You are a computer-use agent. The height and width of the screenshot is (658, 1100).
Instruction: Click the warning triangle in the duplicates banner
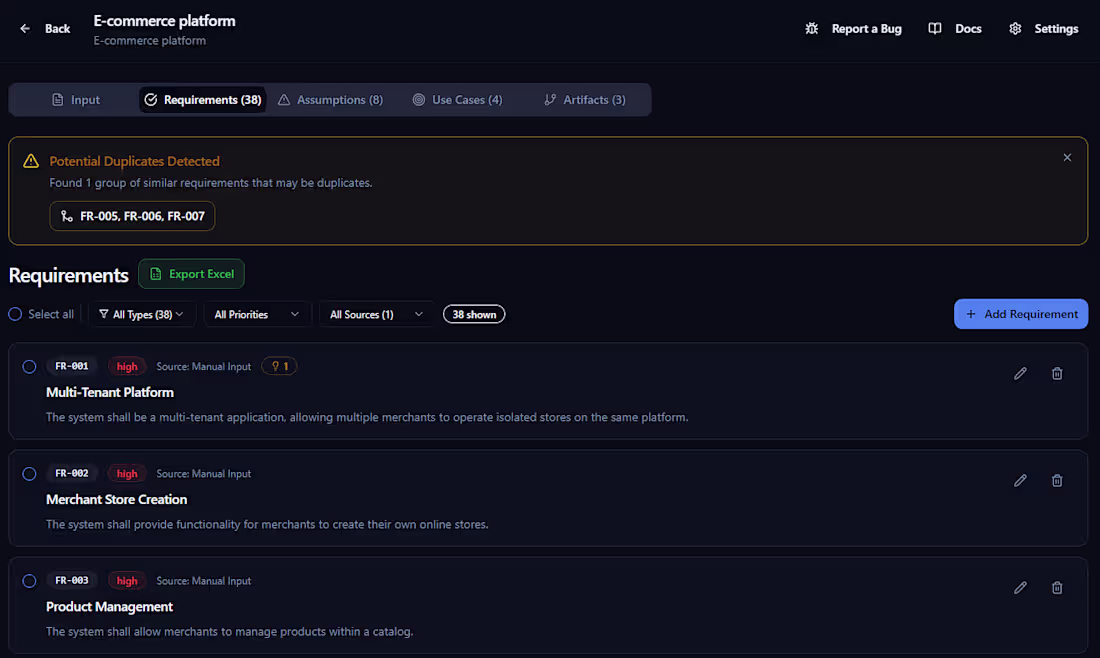coord(31,161)
